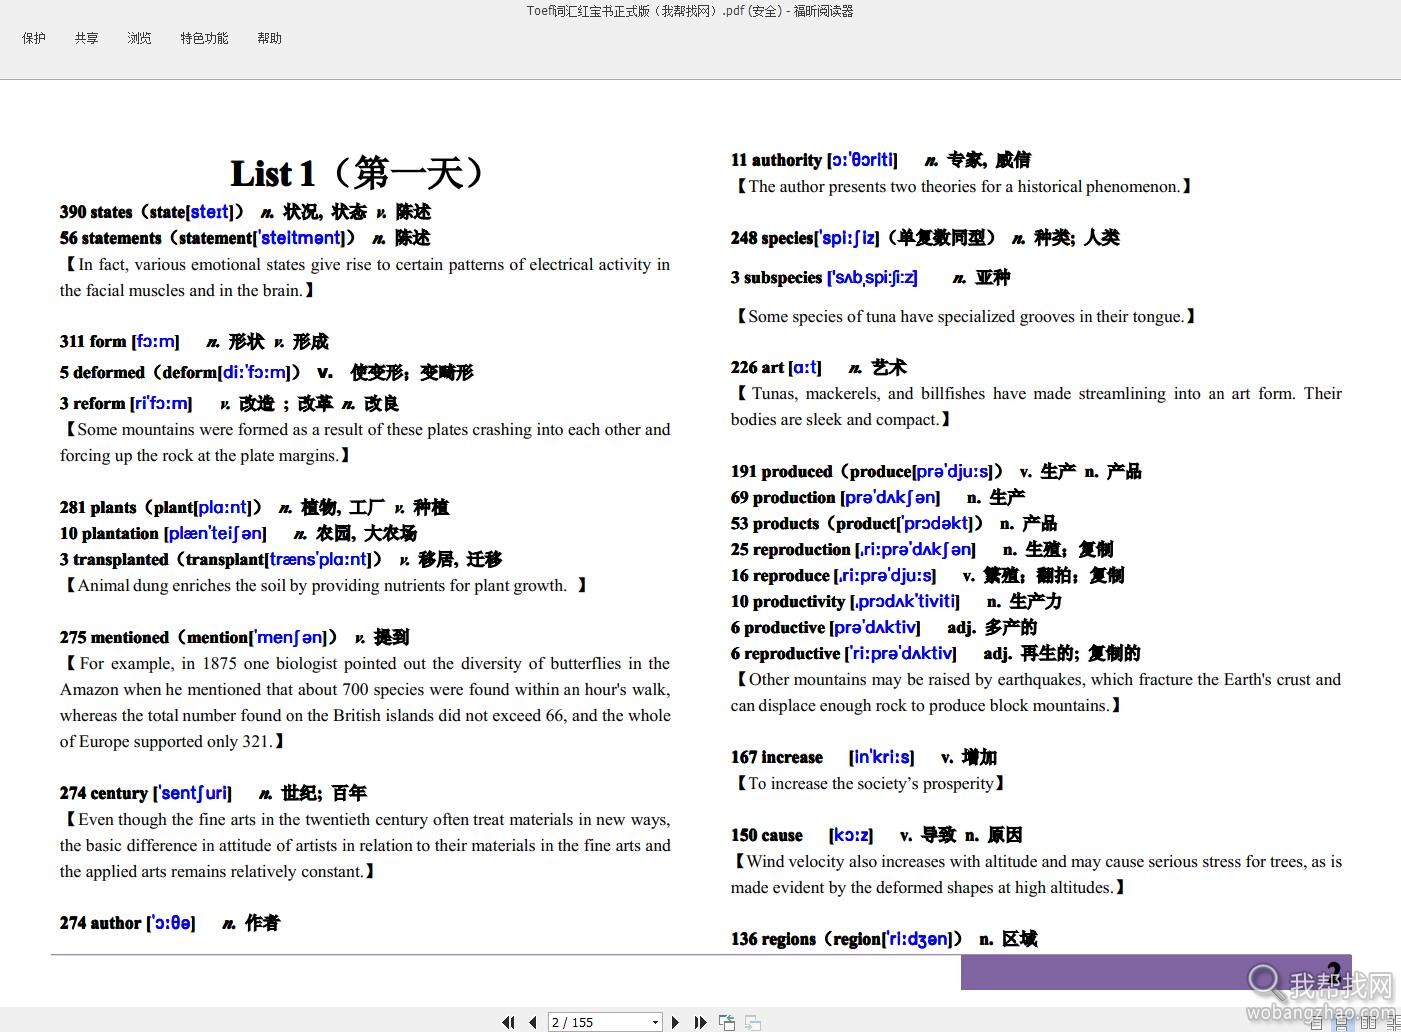The height and width of the screenshot is (1032, 1401).
Task: Click the entry '274 century'
Action: tap(213, 793)
